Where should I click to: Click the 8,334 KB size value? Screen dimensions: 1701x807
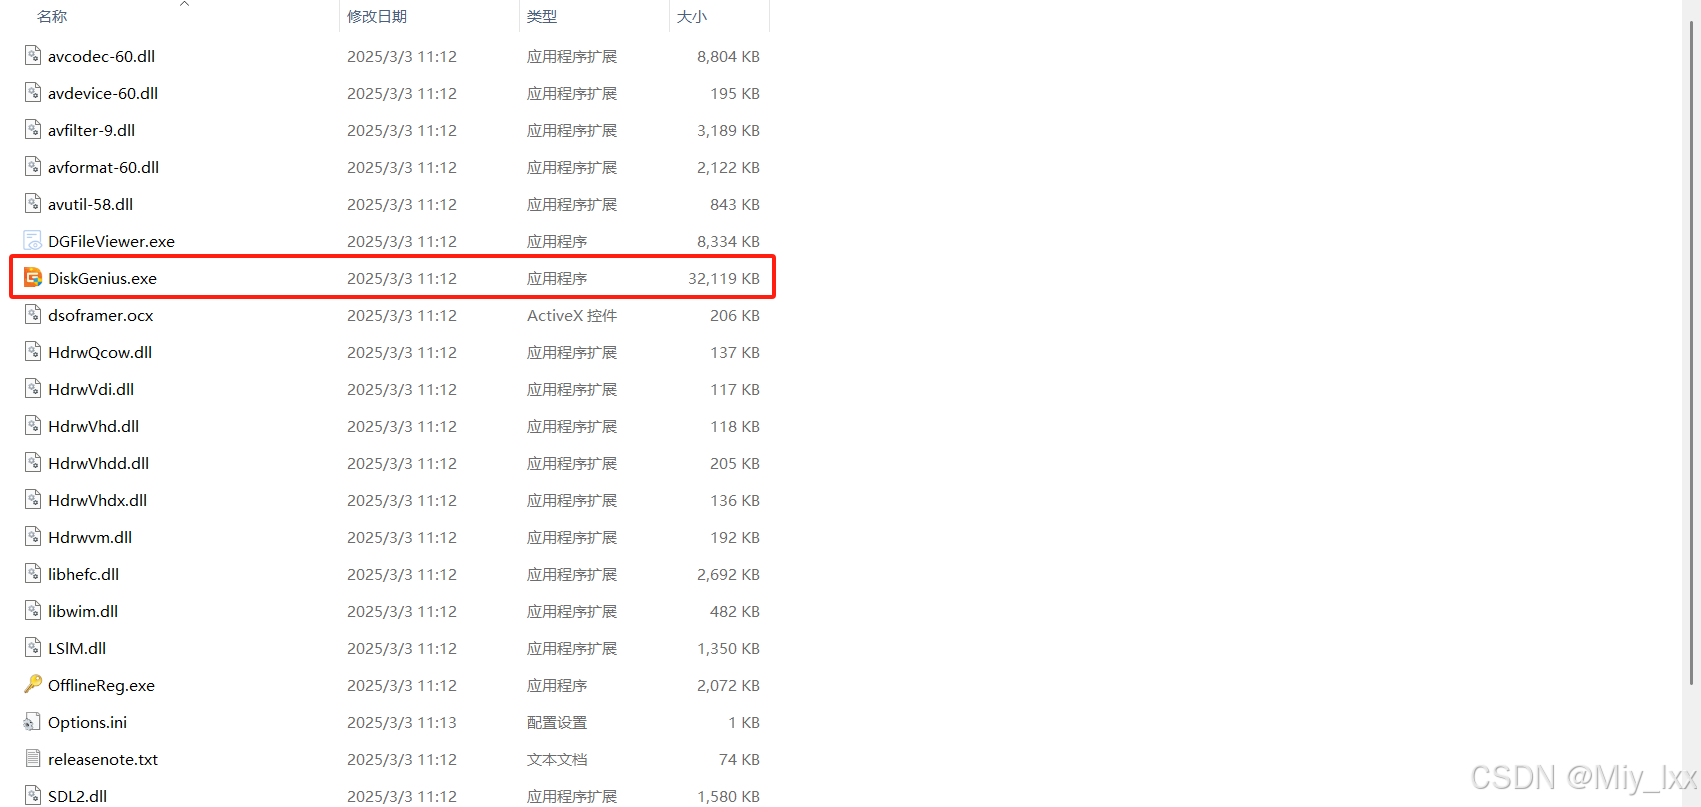[x=728, y=242]
